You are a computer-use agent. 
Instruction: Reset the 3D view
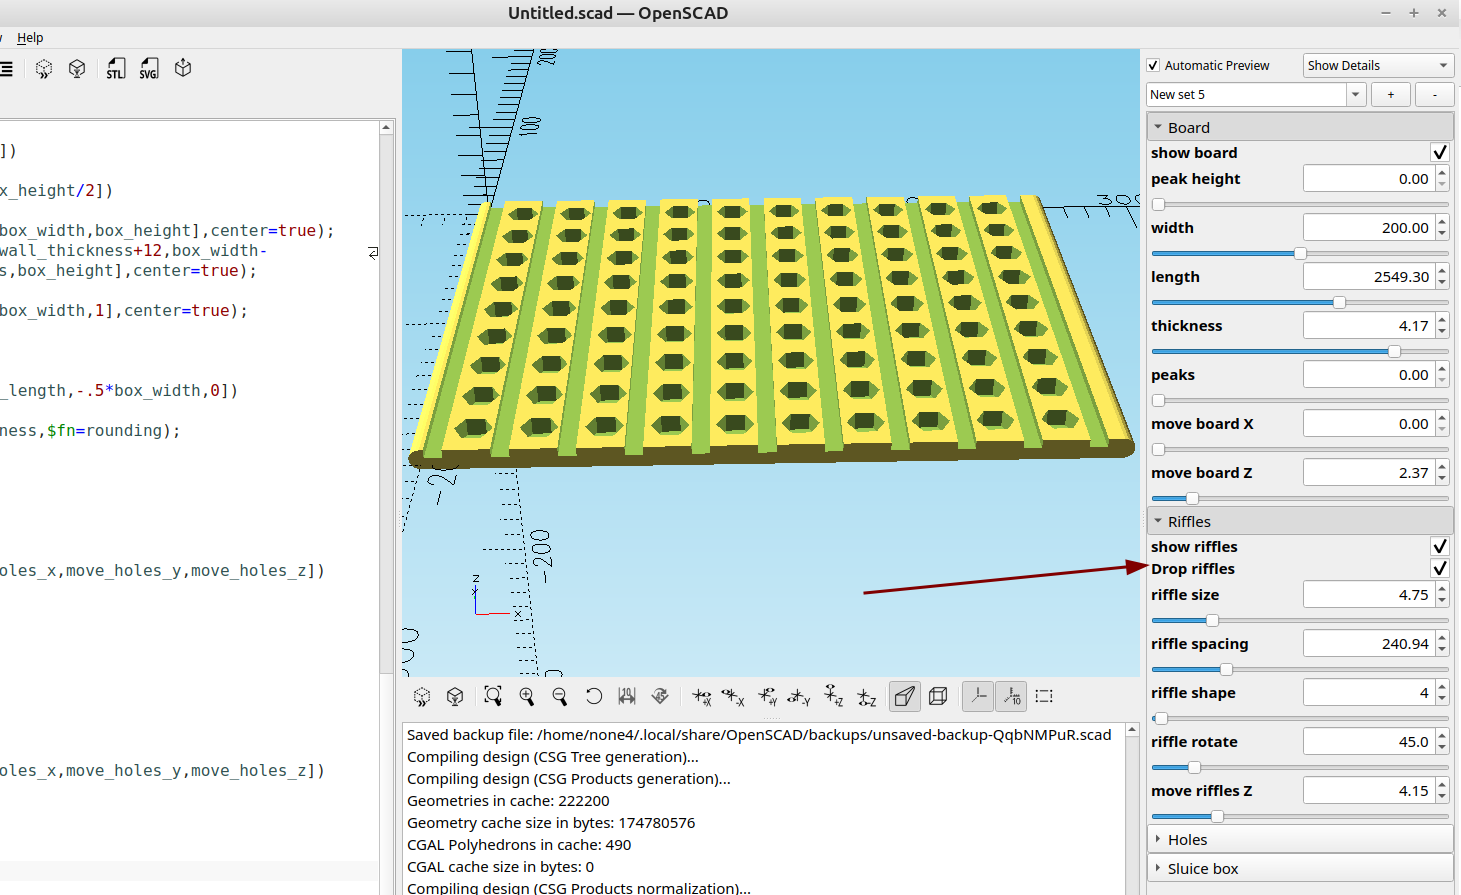(594, 696)
